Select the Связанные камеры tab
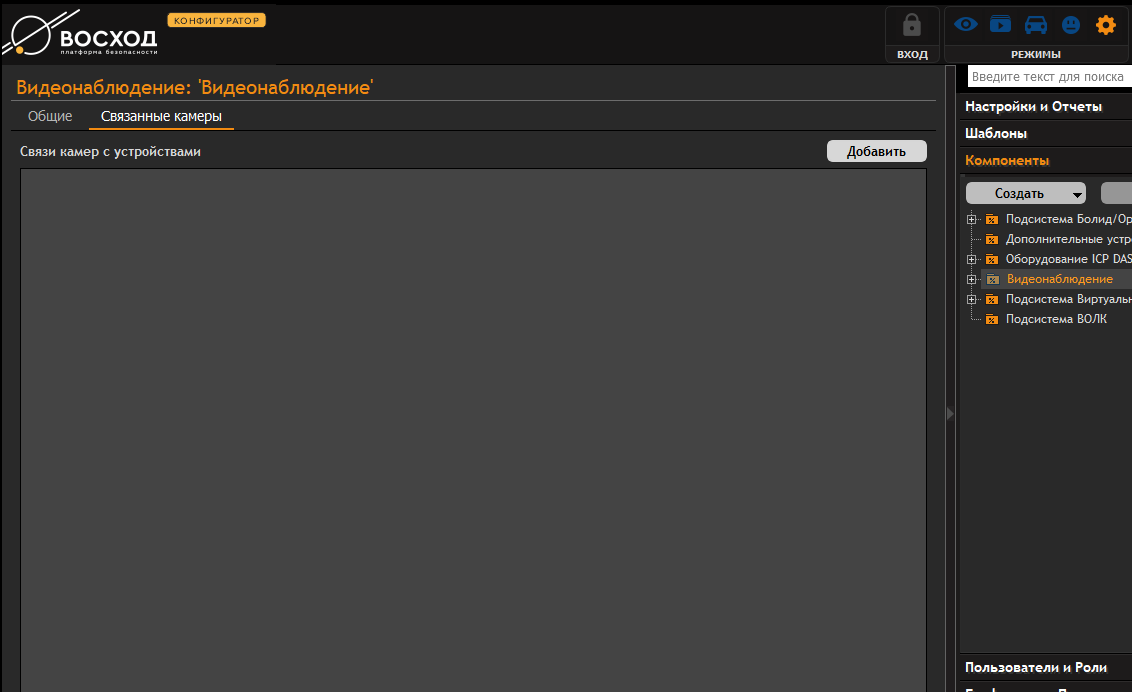 coord(161,117)
